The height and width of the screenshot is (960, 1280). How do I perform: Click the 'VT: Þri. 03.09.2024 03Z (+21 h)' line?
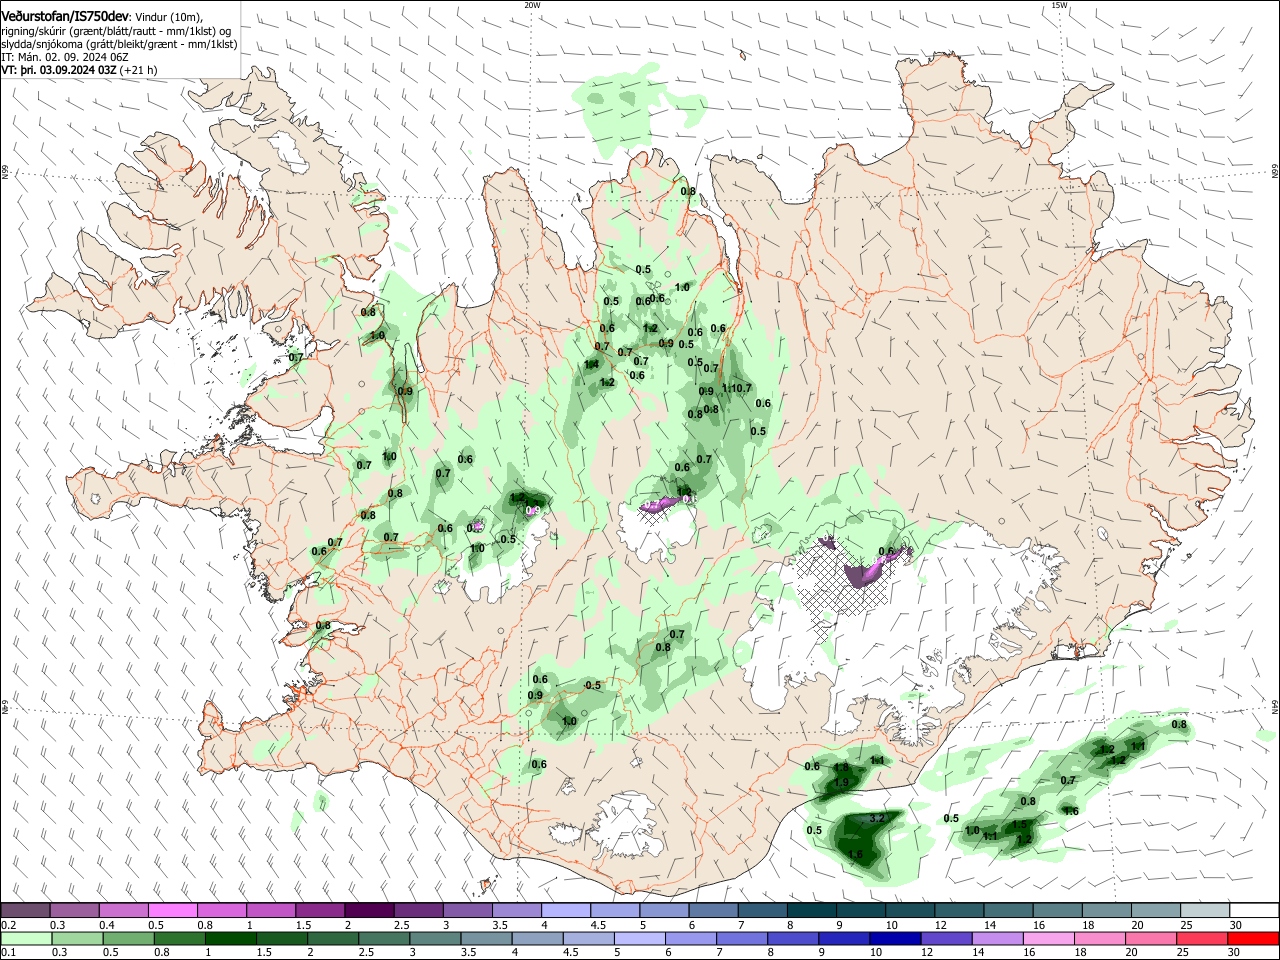80,71
